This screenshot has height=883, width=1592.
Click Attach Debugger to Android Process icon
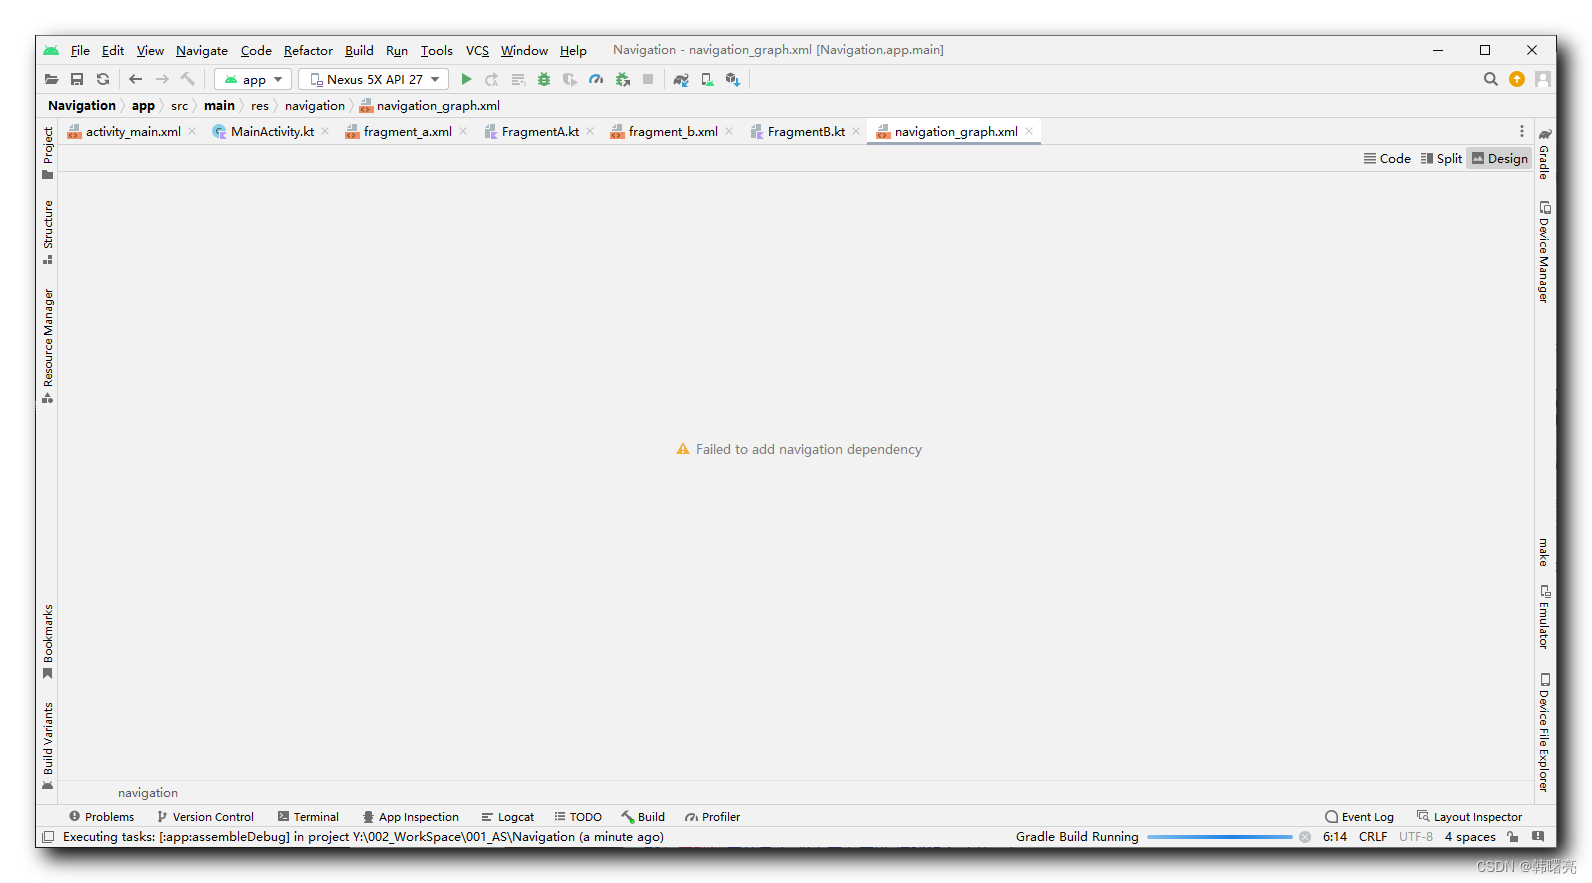622,79
